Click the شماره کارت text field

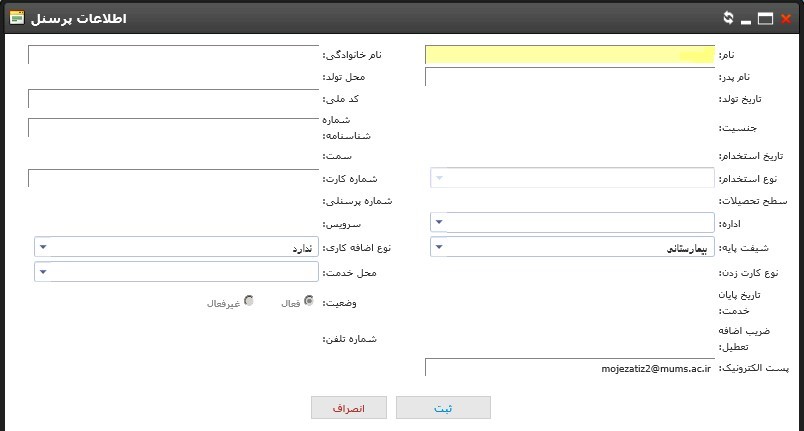coord(172,178)
